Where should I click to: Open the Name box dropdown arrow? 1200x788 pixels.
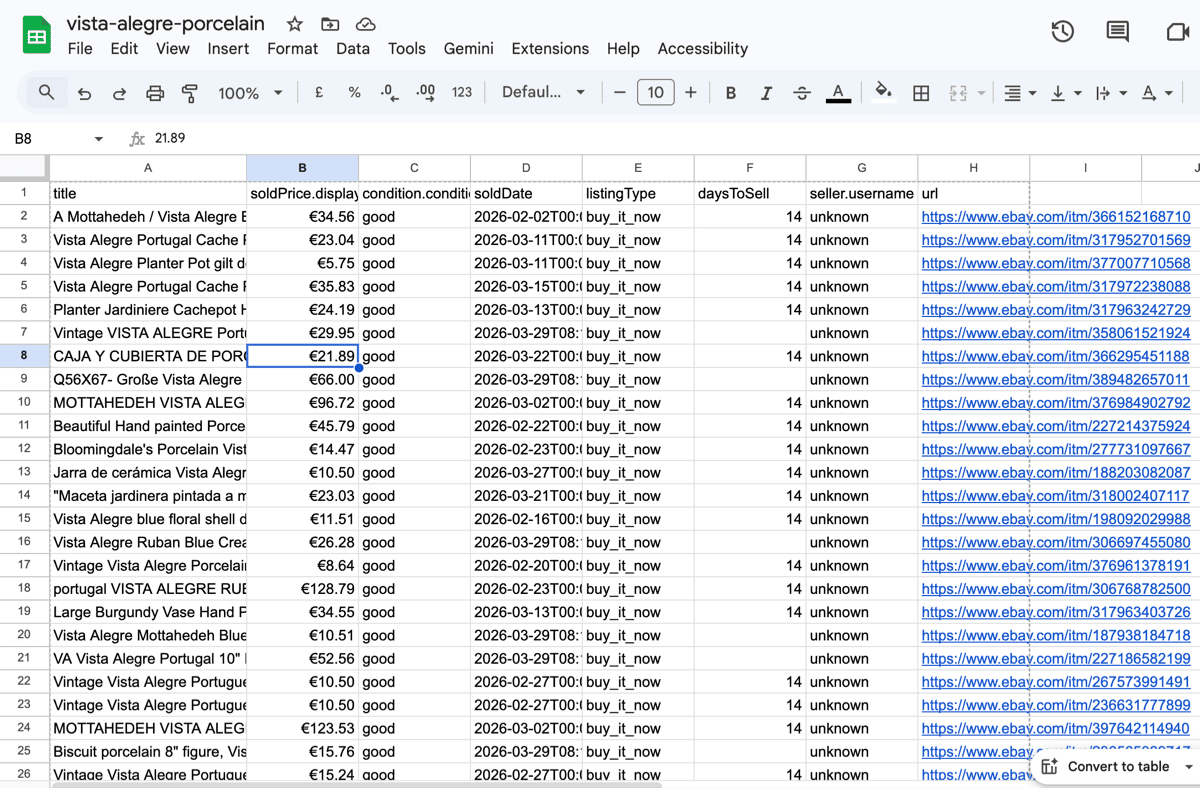coord(98,139)
